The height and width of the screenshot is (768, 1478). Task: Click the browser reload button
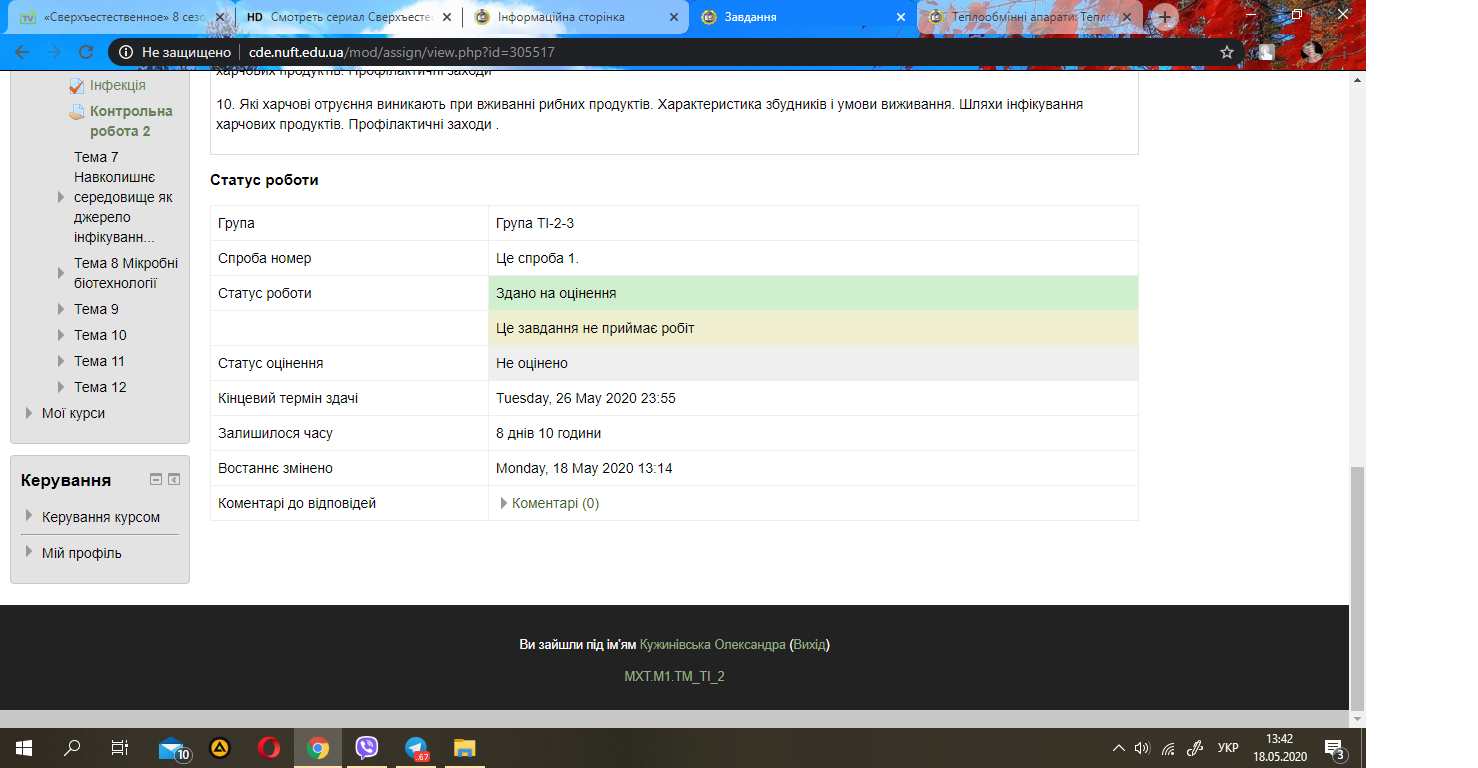86,52
